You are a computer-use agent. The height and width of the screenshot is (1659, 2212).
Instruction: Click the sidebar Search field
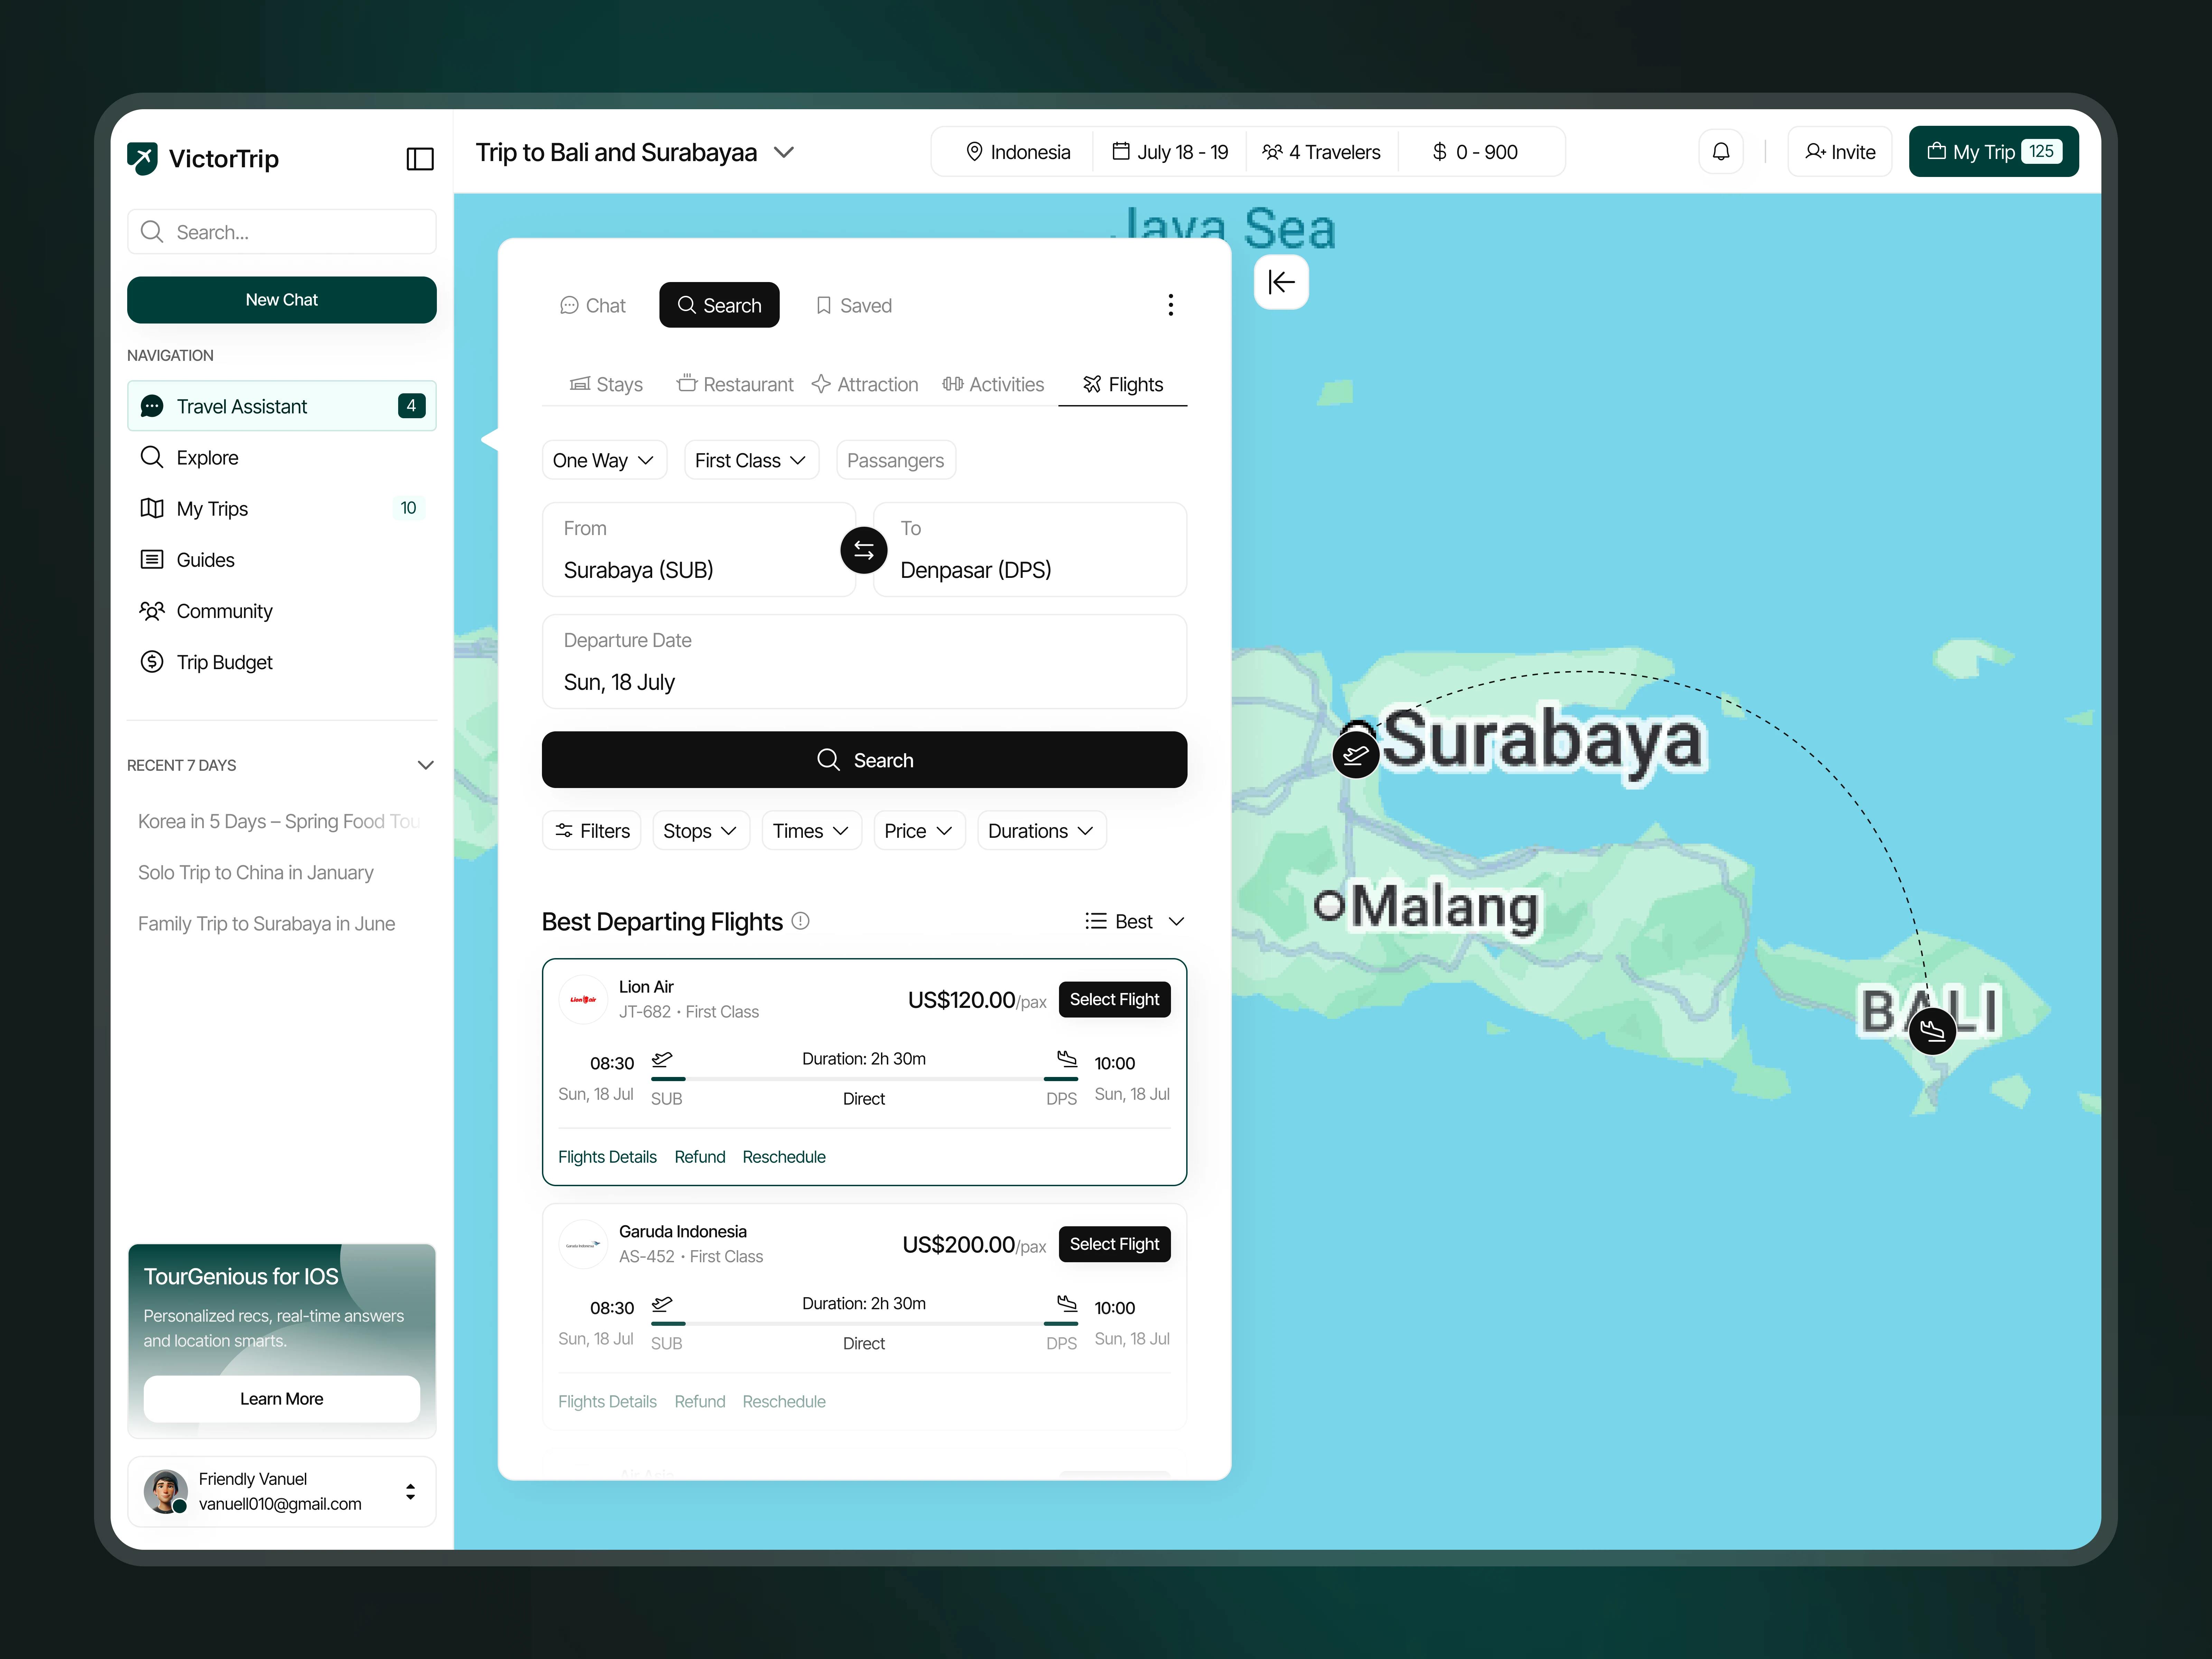[282, 232]
